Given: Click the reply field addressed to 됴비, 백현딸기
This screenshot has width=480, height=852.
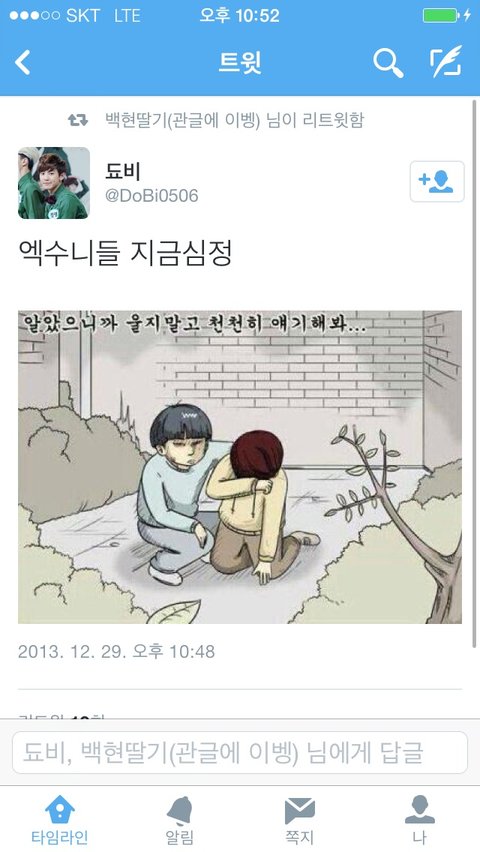Looking at the screenshot, I should pyautogui.click(x=240, y=753).
